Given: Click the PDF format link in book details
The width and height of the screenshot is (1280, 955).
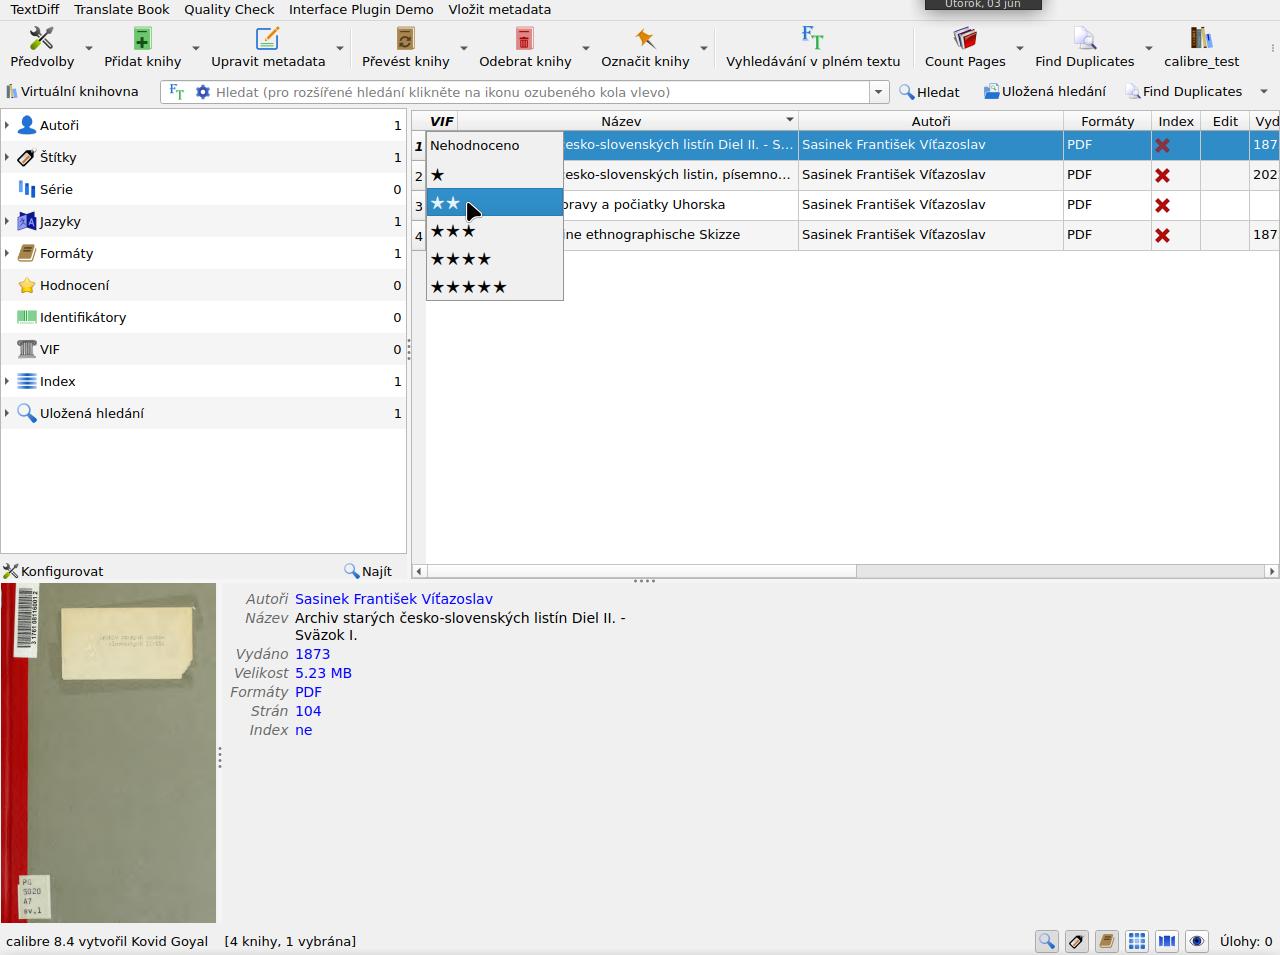Looking at the screenshot, I should (308, 692).
